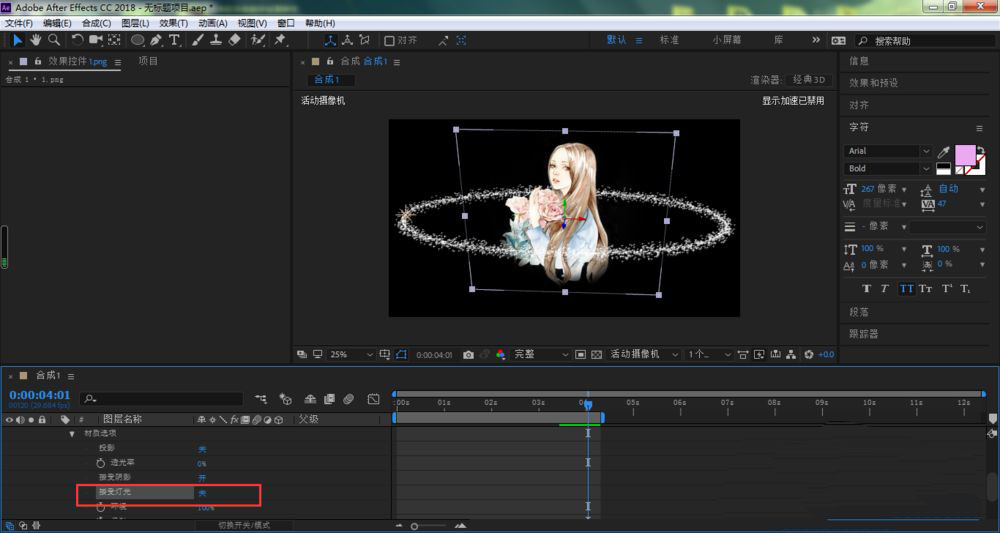The height and width of the screenshot is (533, 1000).
Task: Open Composition Flowchart in viewer footer
Action: coord(791,354)
